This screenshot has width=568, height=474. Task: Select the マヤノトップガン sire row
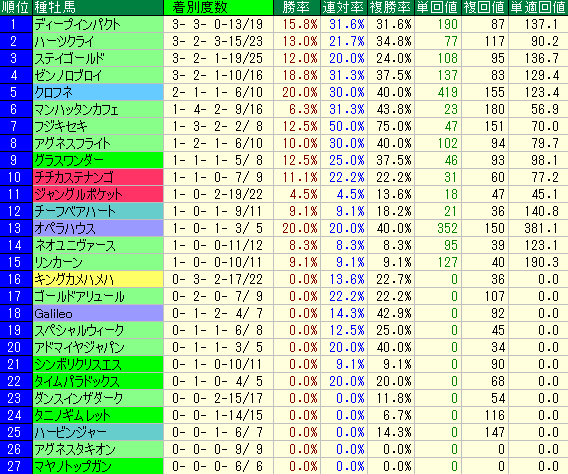(284, 466)
